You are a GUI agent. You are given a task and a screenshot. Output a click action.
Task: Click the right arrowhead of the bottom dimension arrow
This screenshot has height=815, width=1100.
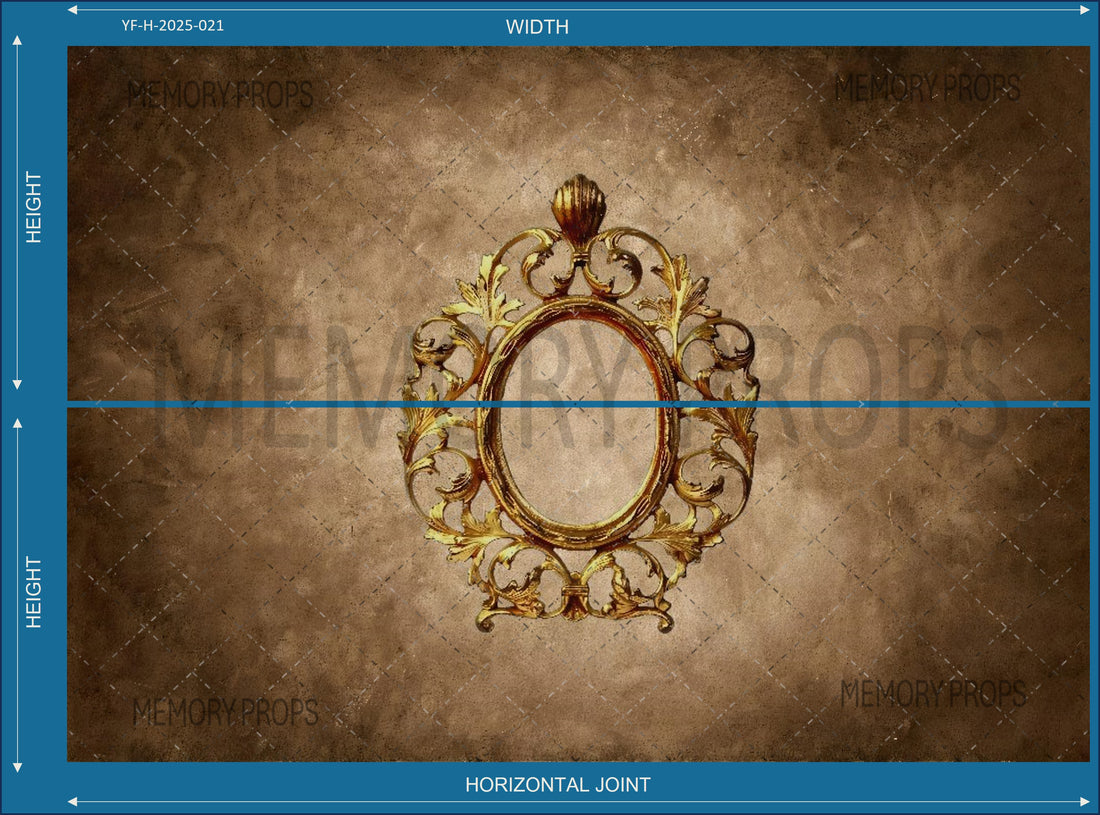(1085, 801)
